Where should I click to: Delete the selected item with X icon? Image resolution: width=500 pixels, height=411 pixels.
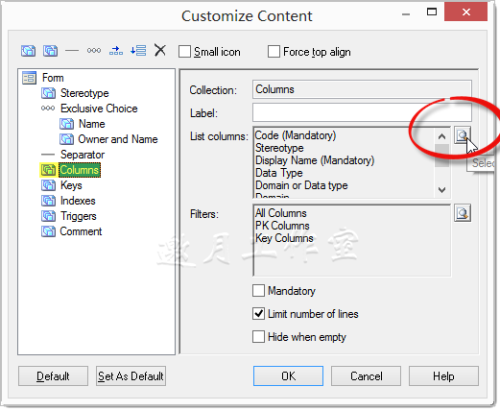(160, 50)
